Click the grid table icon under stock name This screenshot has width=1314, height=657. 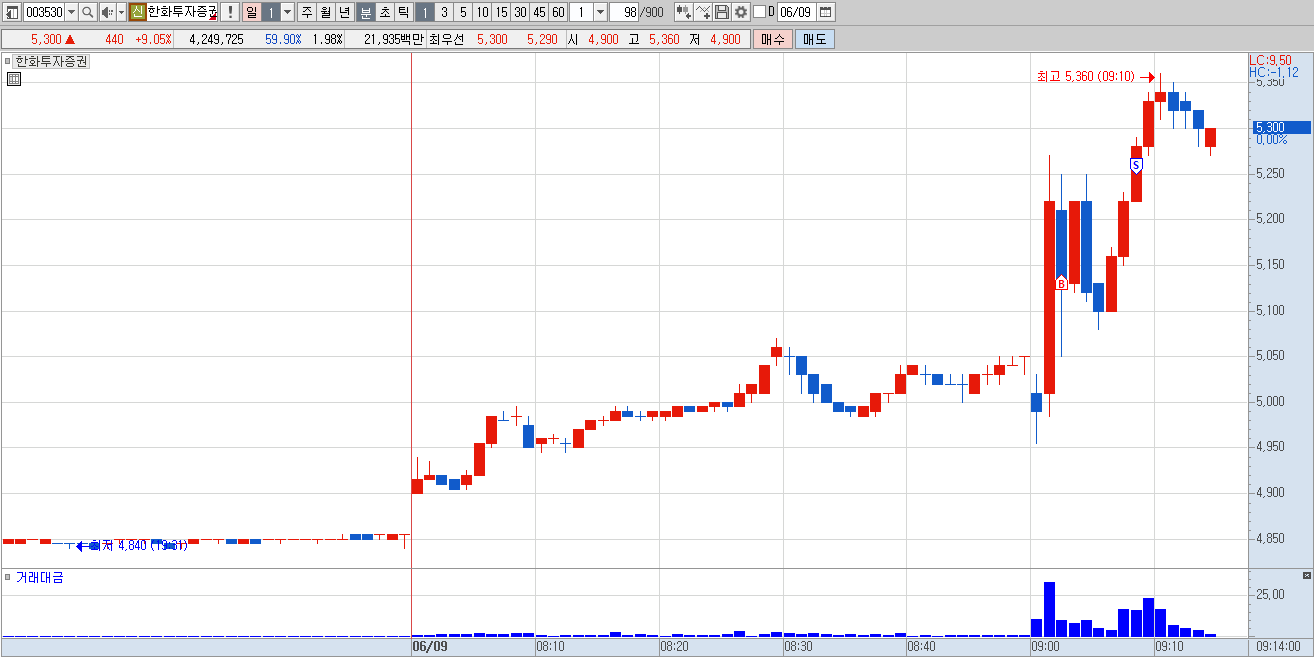point(14,79)
